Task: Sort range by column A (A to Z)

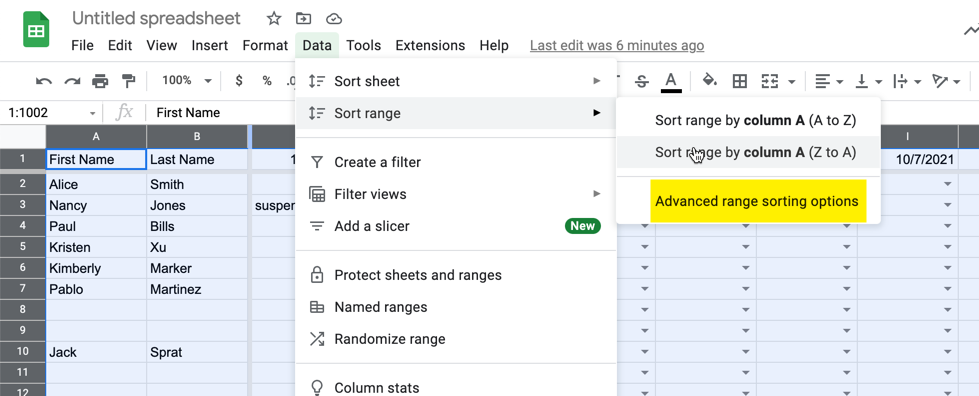Action: tap(748, 121)
